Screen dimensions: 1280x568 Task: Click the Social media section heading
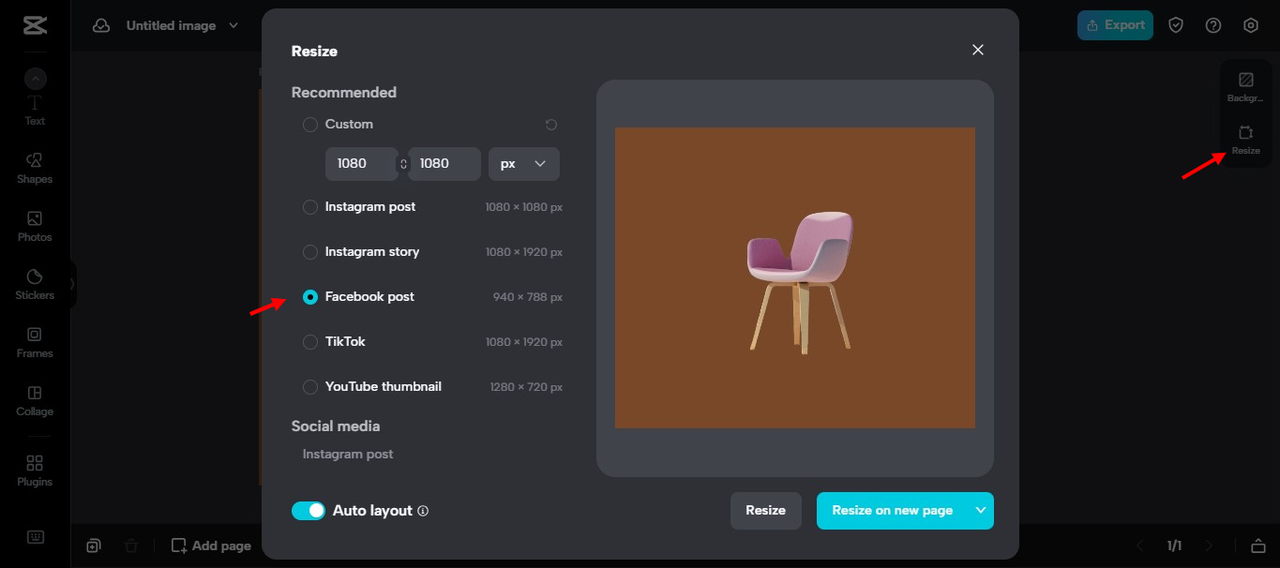pyautogui.click(x=336, y=426)
